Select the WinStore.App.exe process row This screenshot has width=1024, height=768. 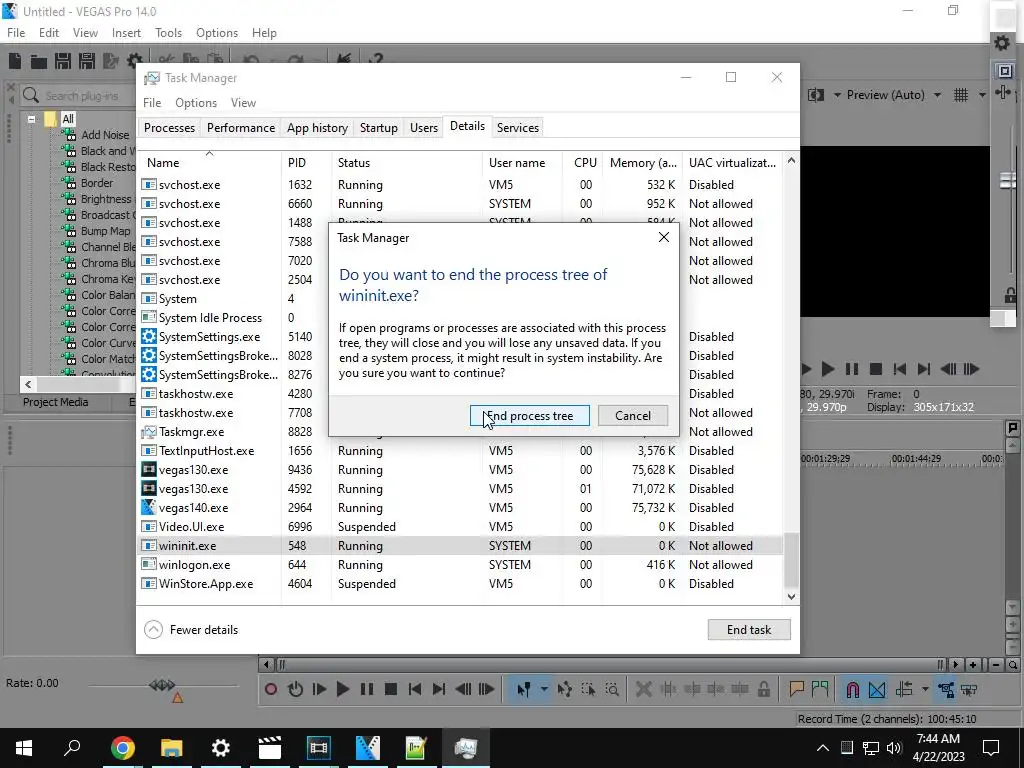coord(460,584)
